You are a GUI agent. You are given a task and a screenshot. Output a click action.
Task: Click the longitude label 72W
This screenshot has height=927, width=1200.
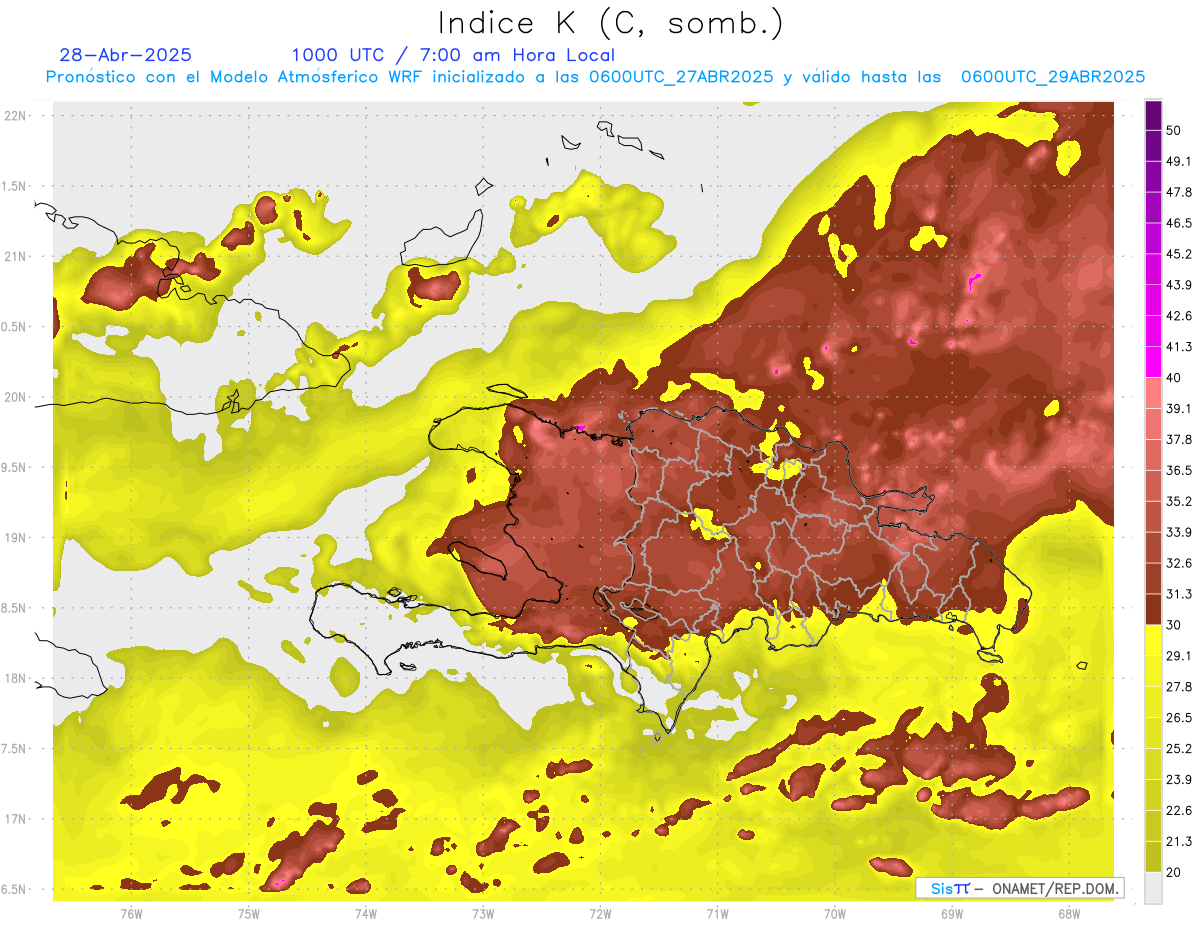click(600, 913)
